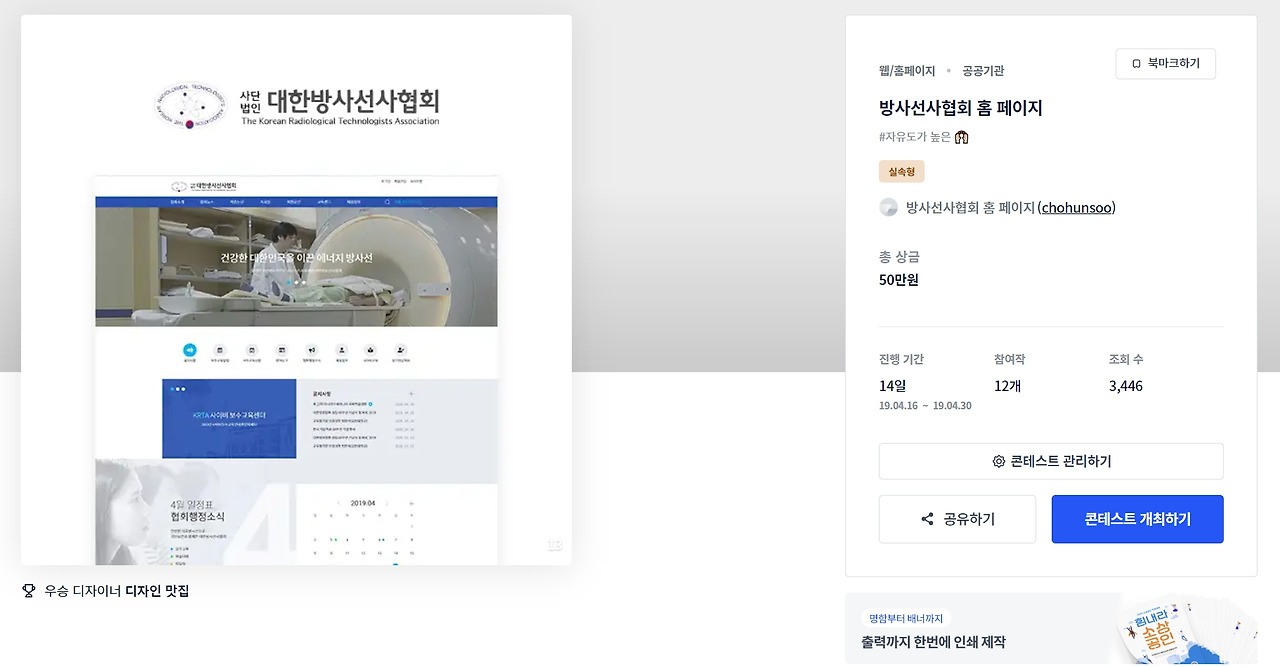Click the 북마크하기 bookmark button

click(x=1165, y=63)
